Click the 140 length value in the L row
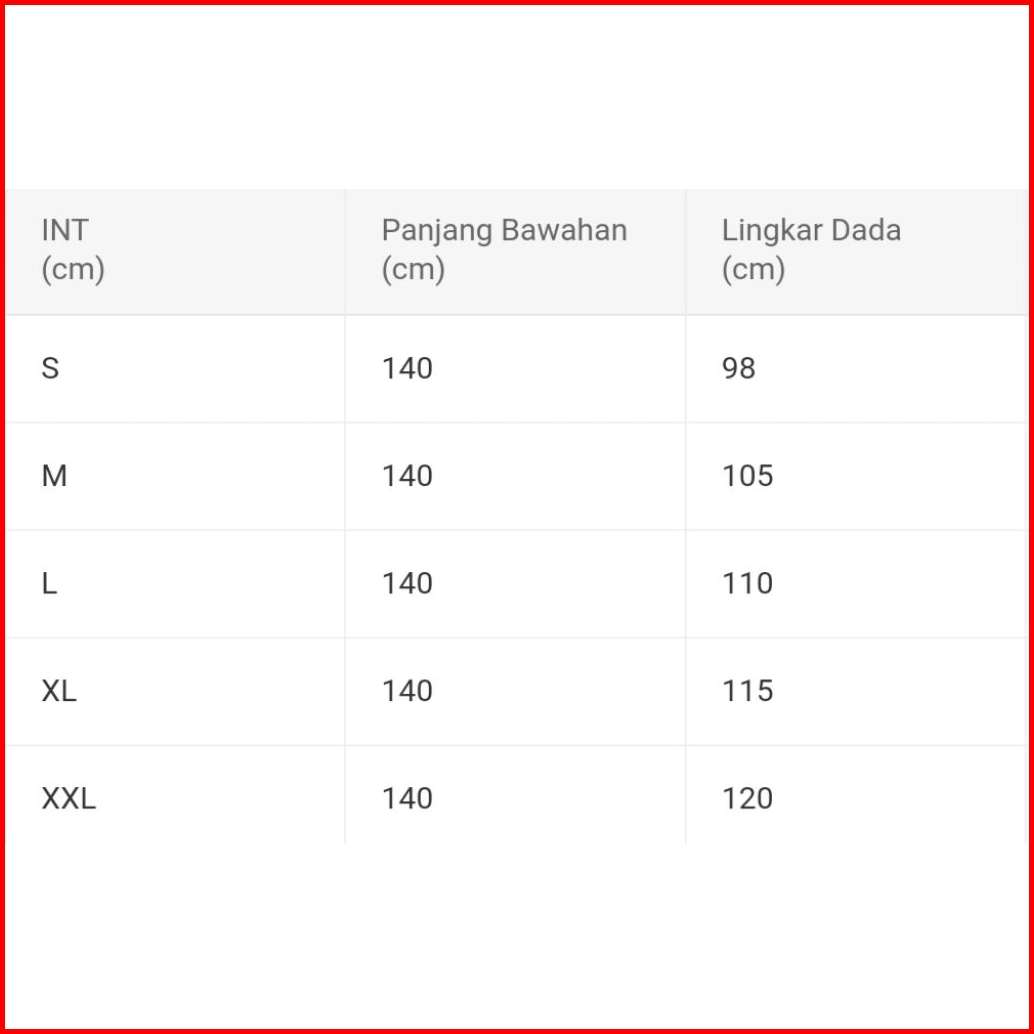 407,584
